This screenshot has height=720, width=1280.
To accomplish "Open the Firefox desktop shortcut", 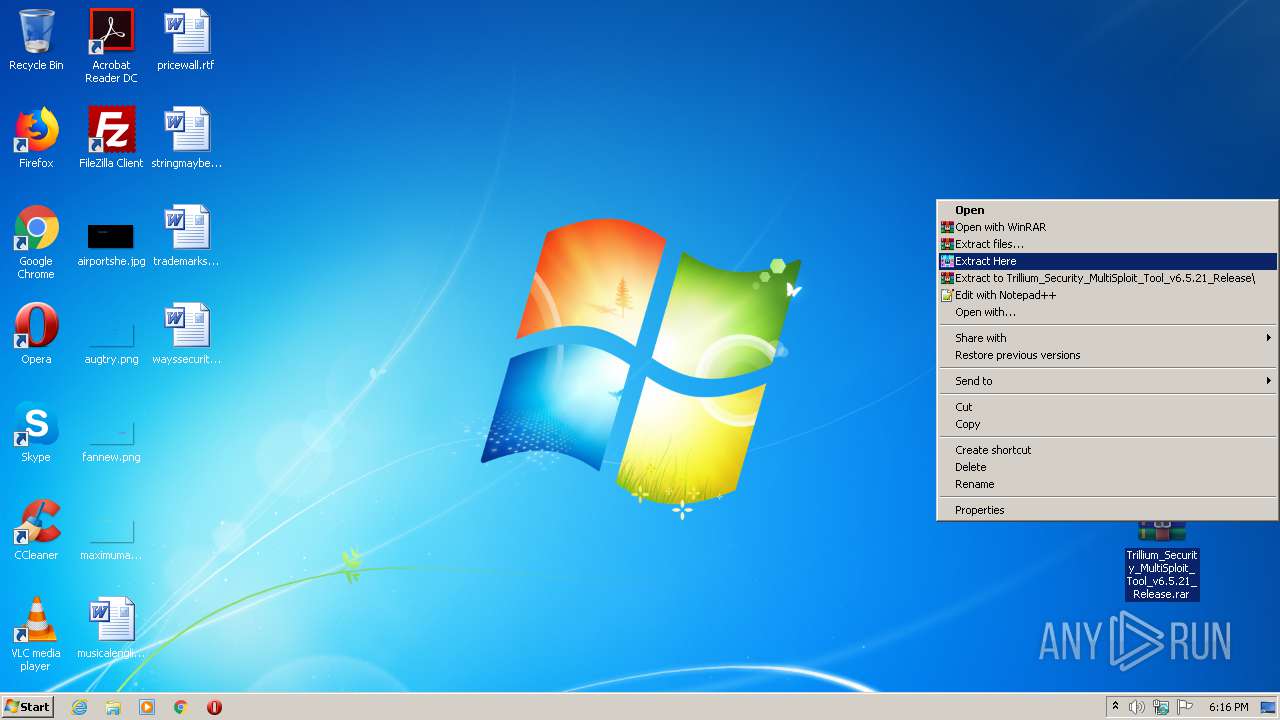I will 36,138.
